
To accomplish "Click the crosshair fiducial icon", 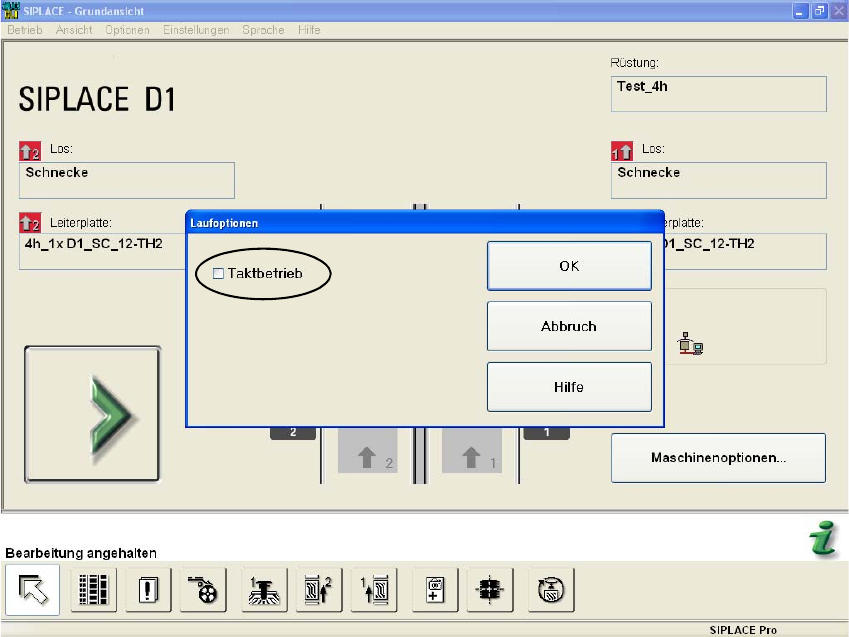I will pyautogui.click(x=490, y=590).
